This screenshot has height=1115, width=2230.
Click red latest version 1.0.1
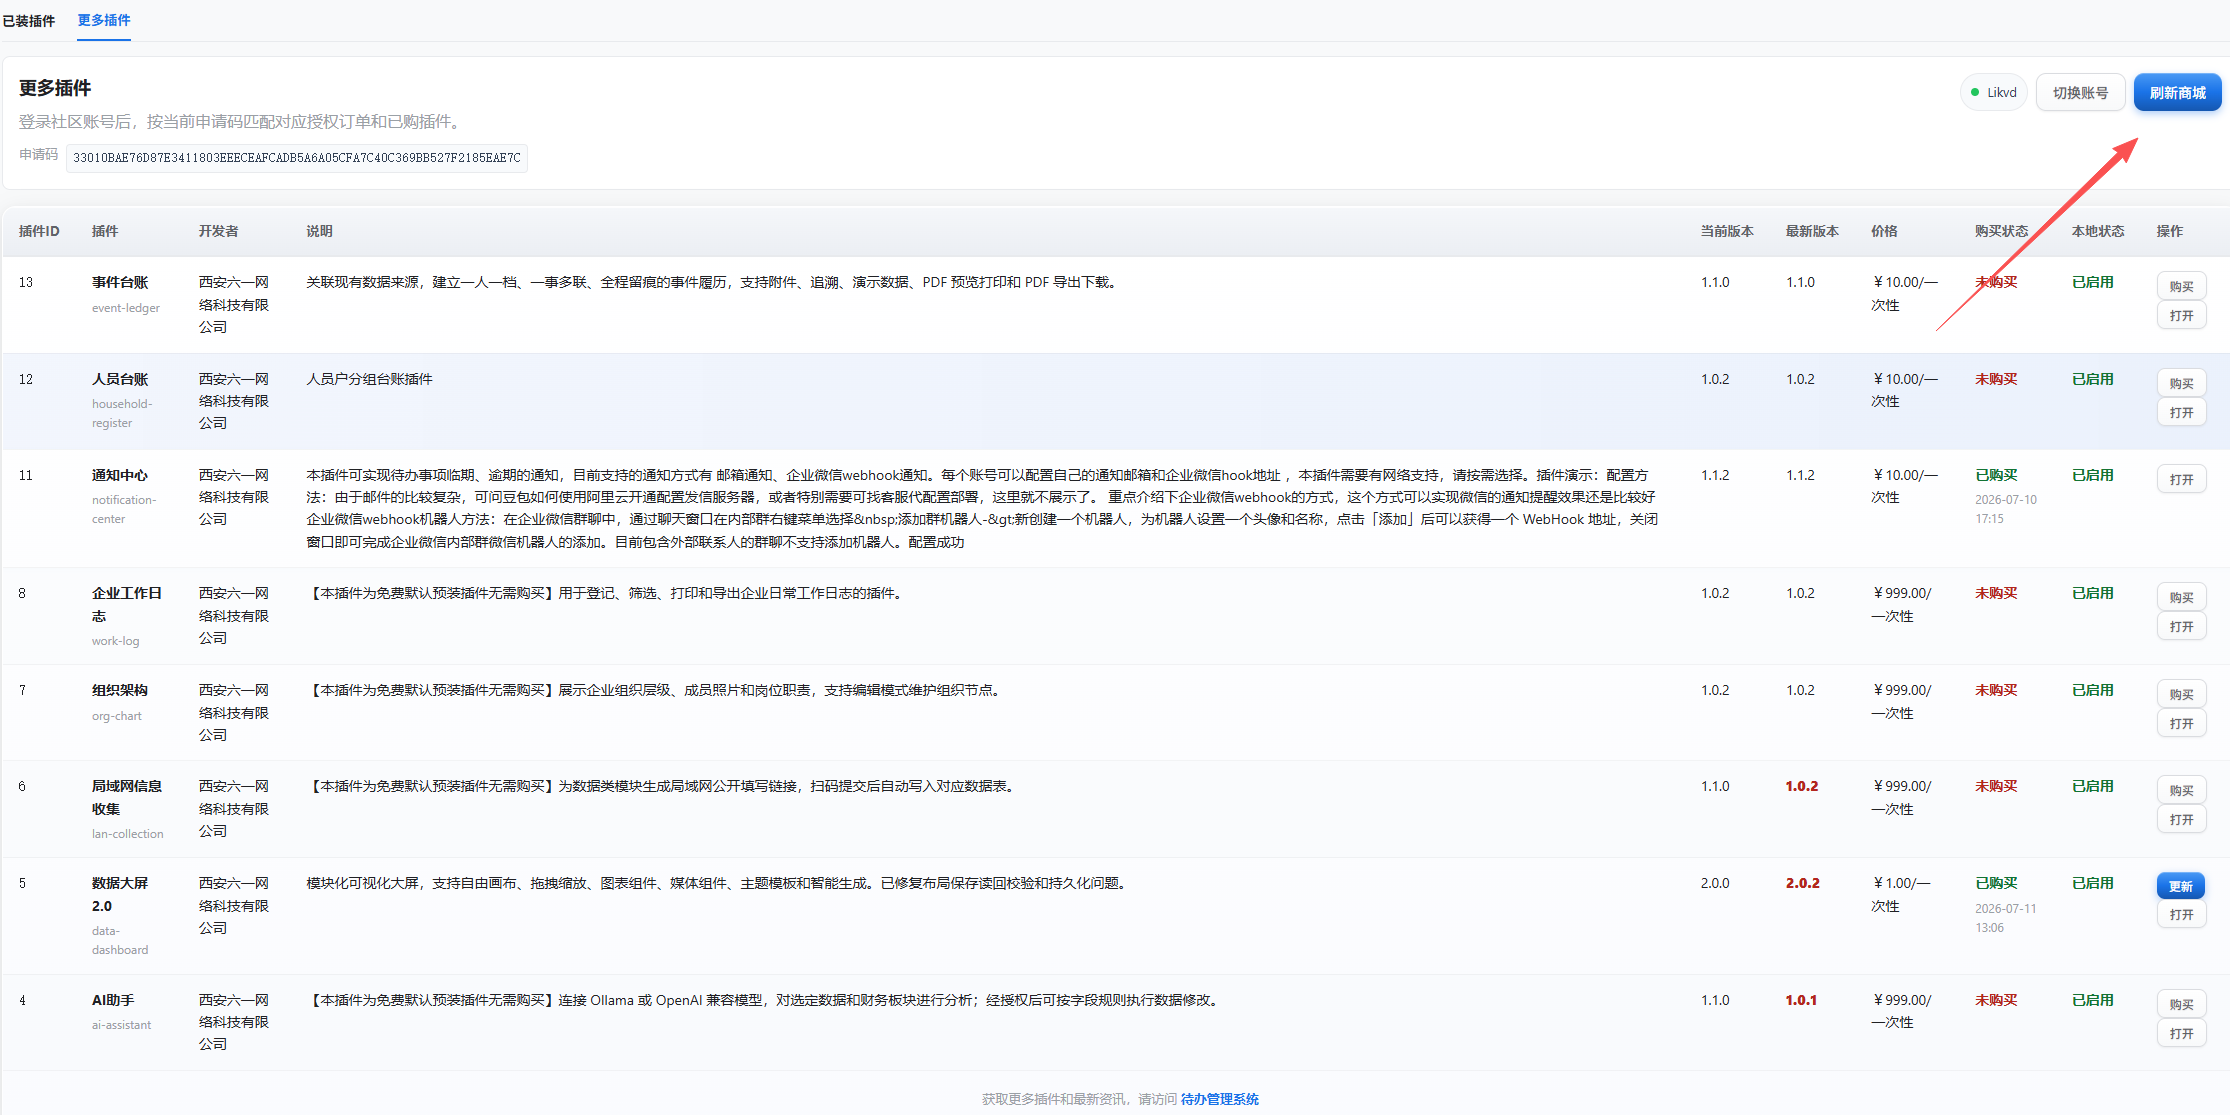coord(1801,1000)
